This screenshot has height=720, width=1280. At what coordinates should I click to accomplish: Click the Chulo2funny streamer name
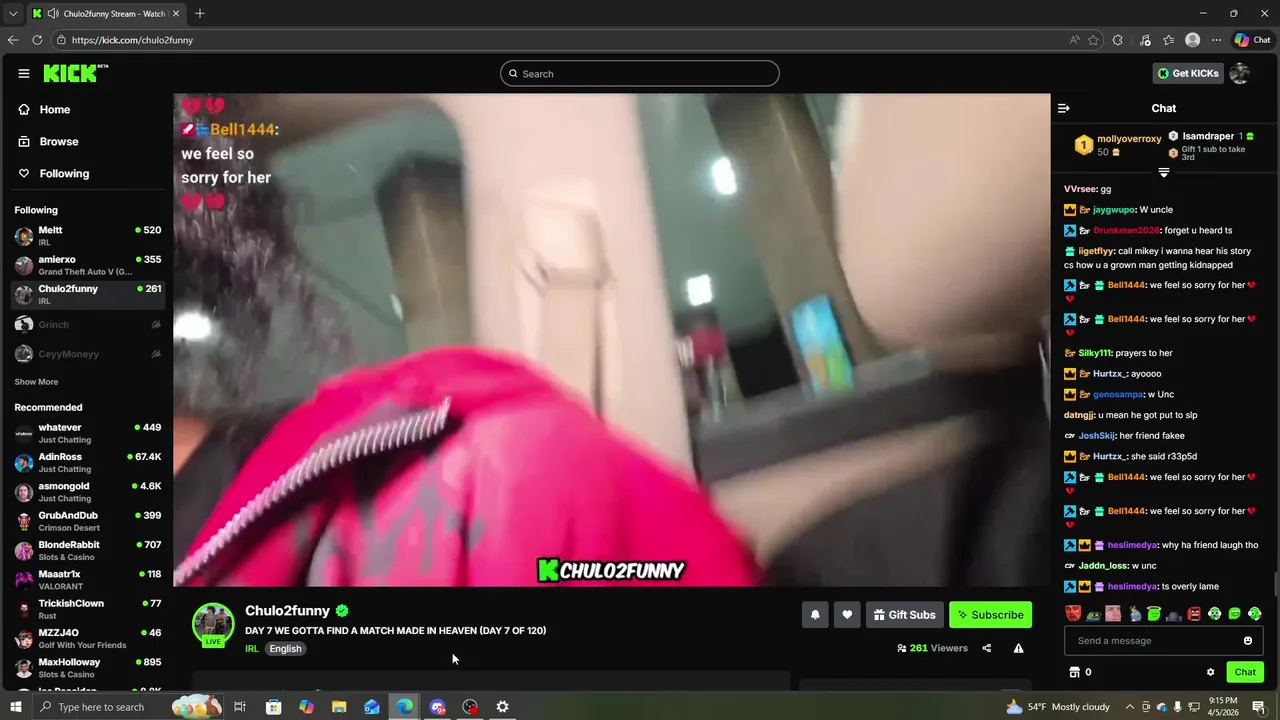click(287, 611)
